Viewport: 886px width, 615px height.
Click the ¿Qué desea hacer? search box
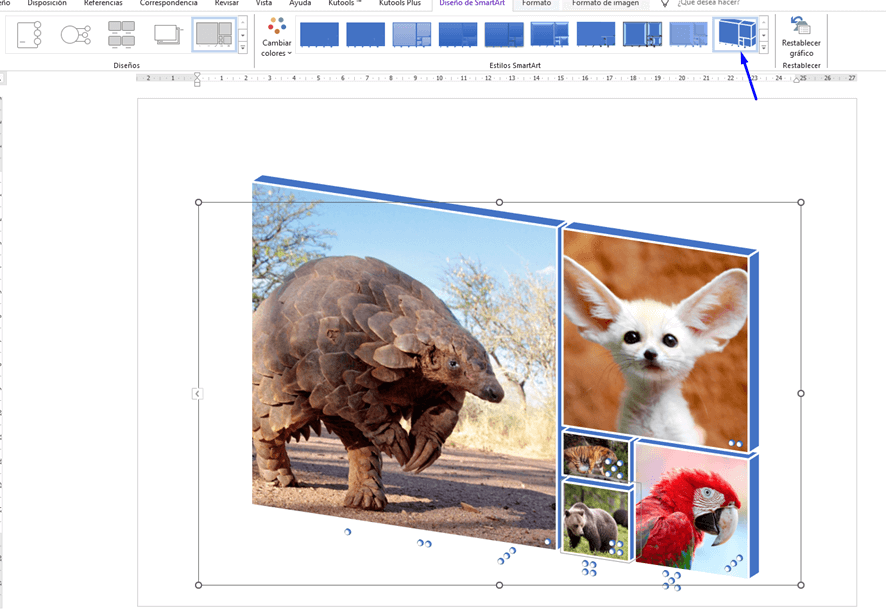(x=708, y=4)
